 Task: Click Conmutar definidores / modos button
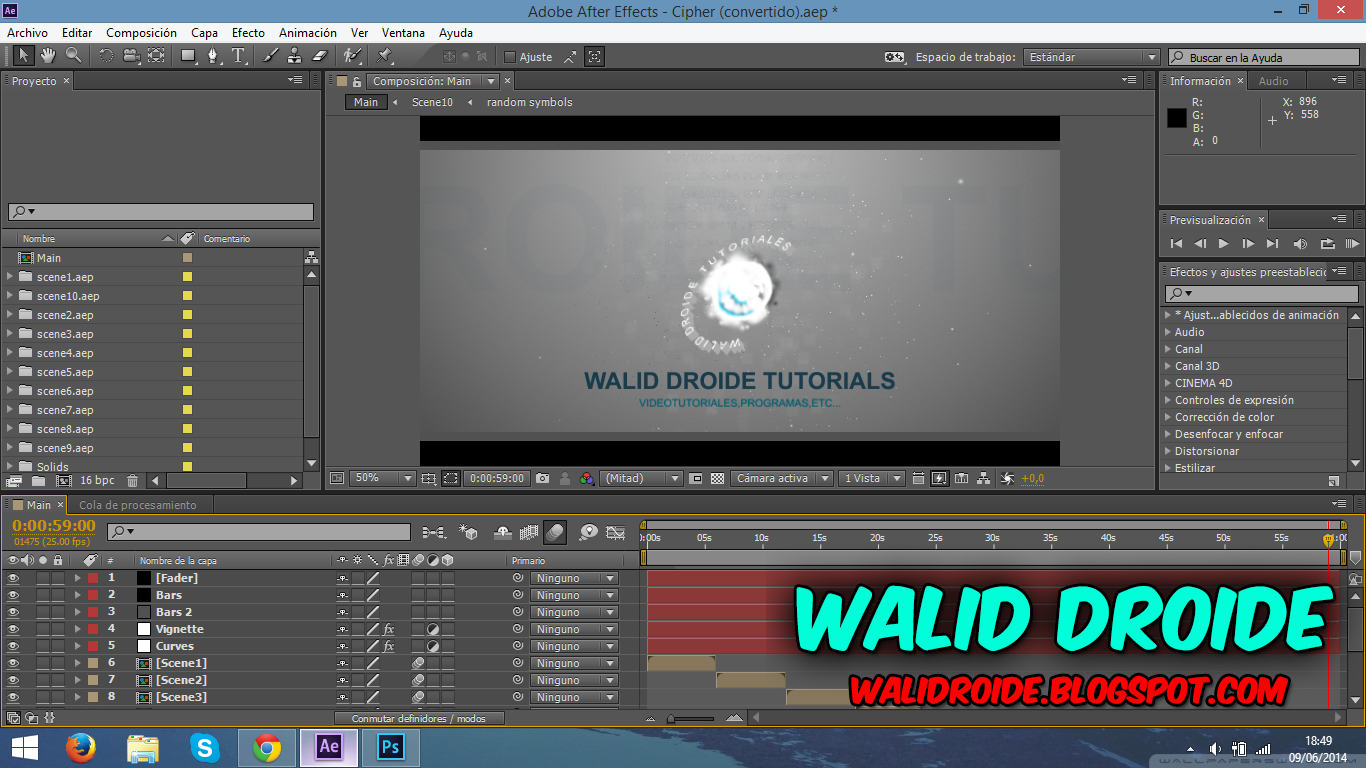click(419, 718)
